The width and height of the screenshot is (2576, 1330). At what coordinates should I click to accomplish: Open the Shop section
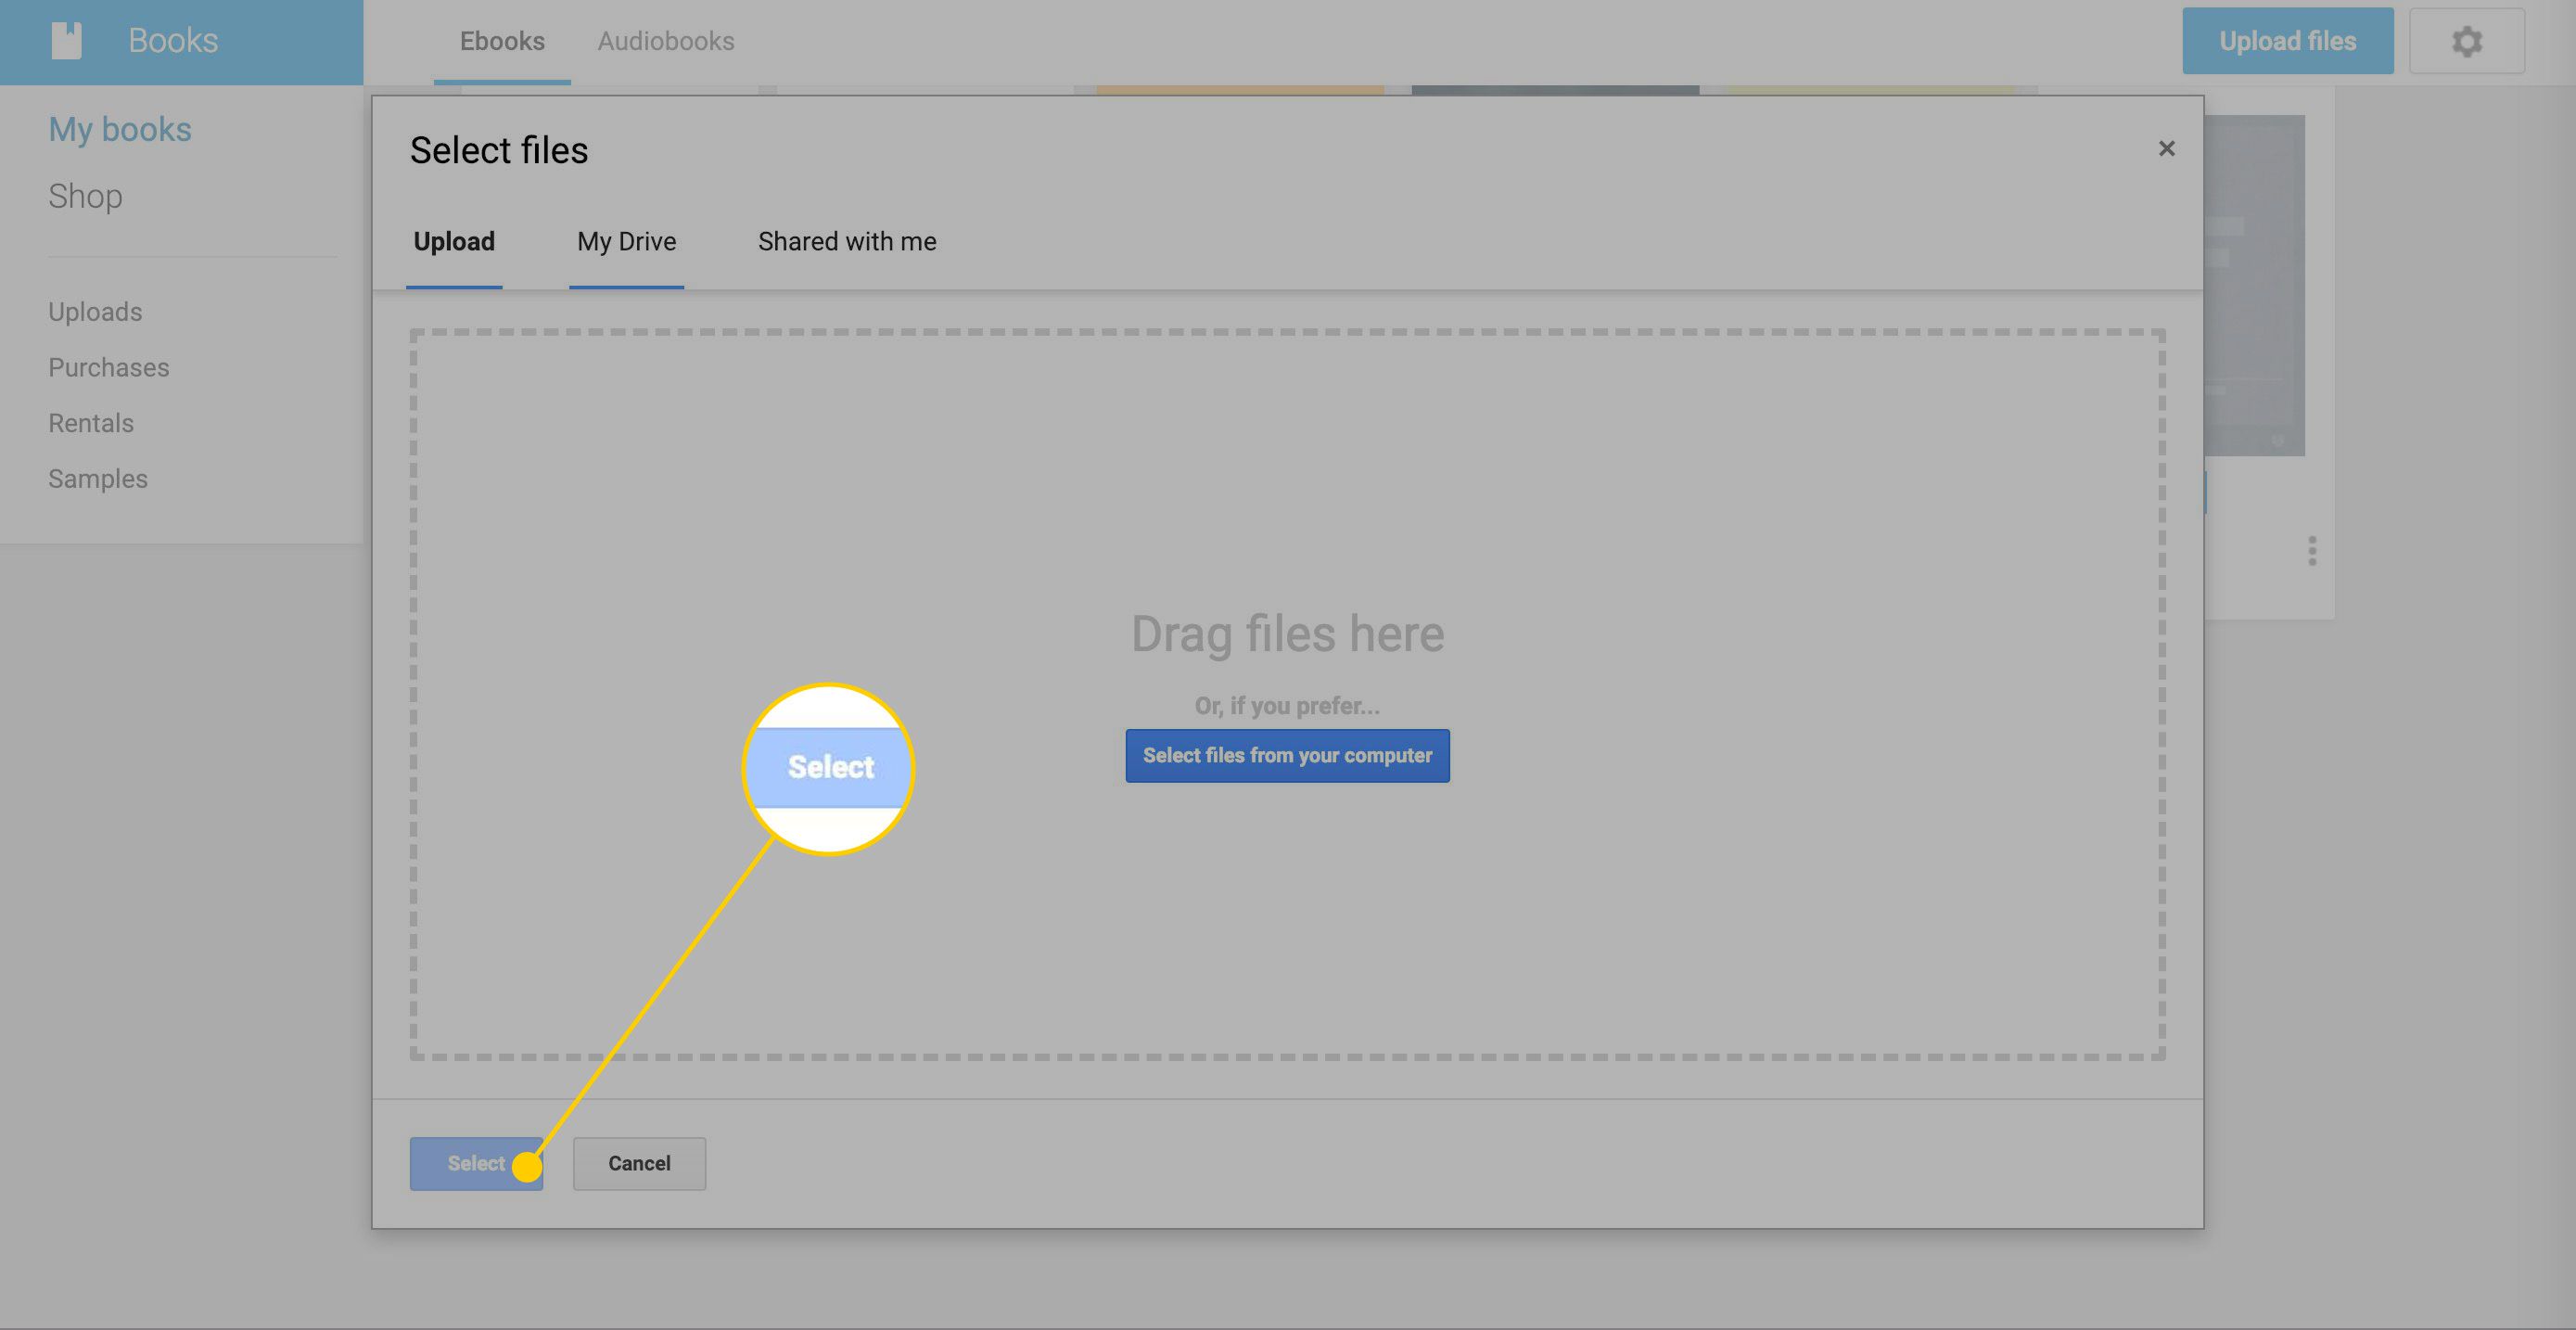click(x=84, y=195)
